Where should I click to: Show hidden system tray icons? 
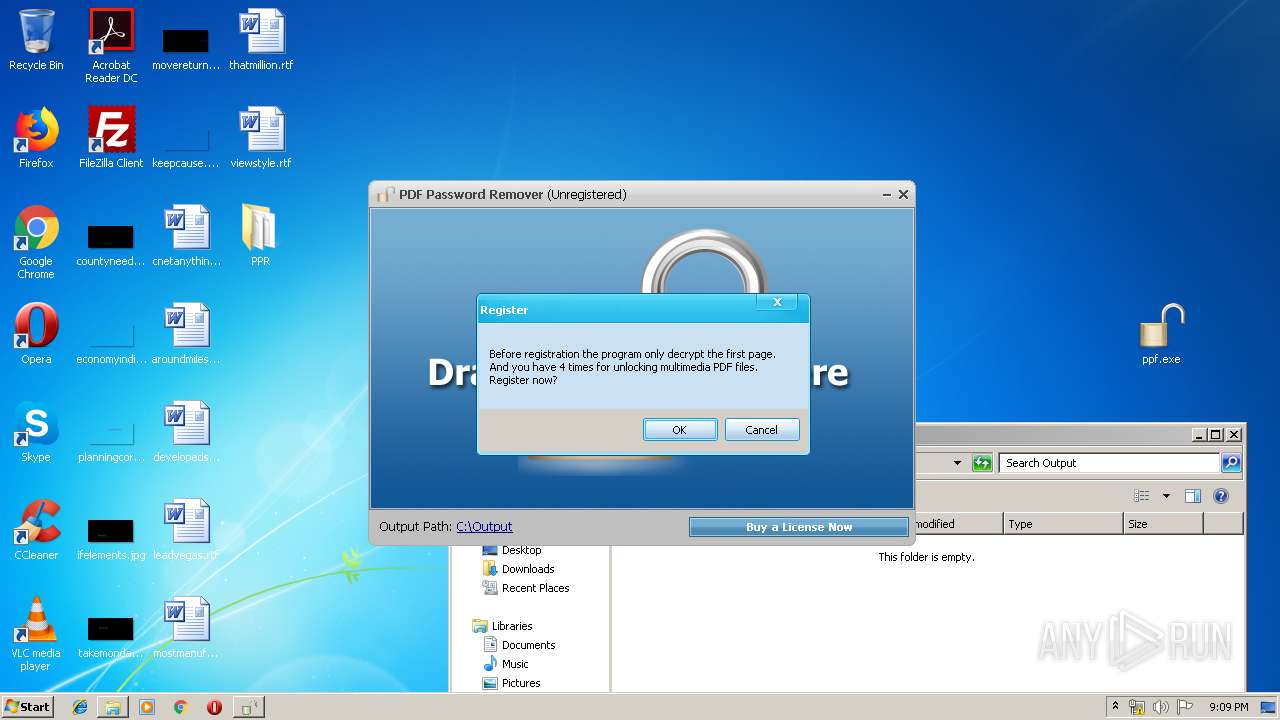pos(1115,707)
